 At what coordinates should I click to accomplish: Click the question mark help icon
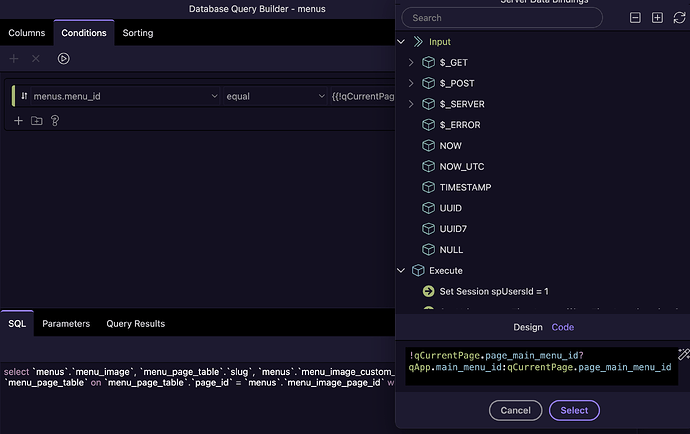55,121
